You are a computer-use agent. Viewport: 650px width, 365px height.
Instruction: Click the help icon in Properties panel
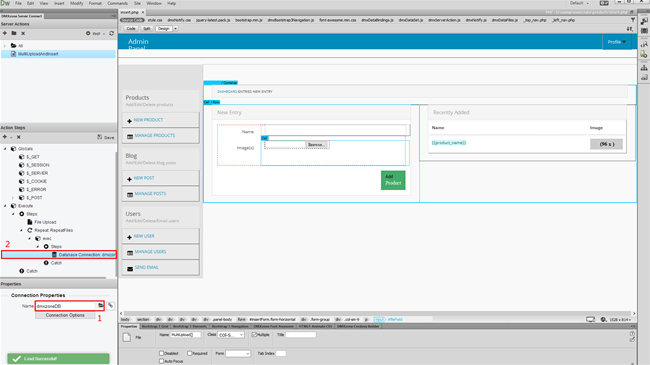[632, 333]
